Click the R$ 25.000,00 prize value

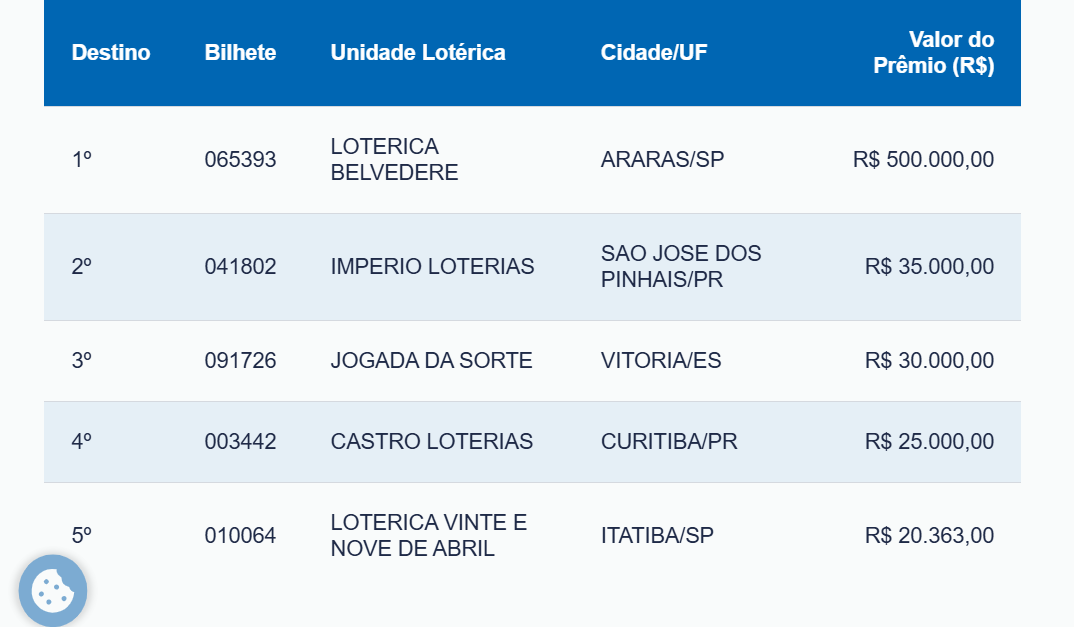point(929,441)
